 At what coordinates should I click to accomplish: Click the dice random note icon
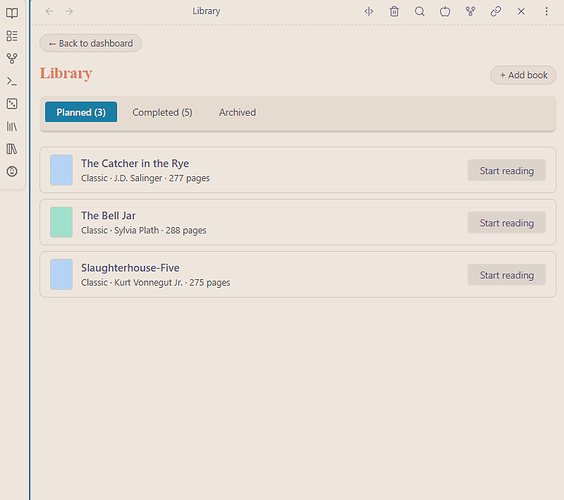[12, 104]
